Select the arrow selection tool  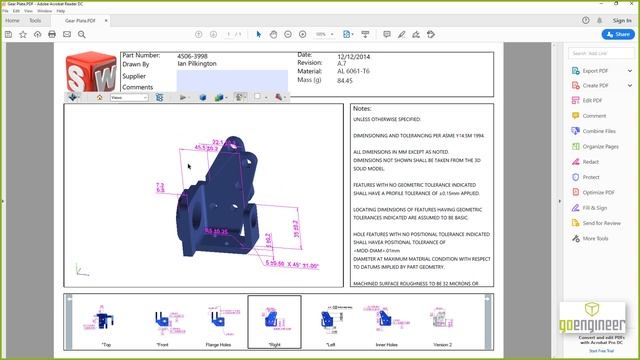[258, 35]
